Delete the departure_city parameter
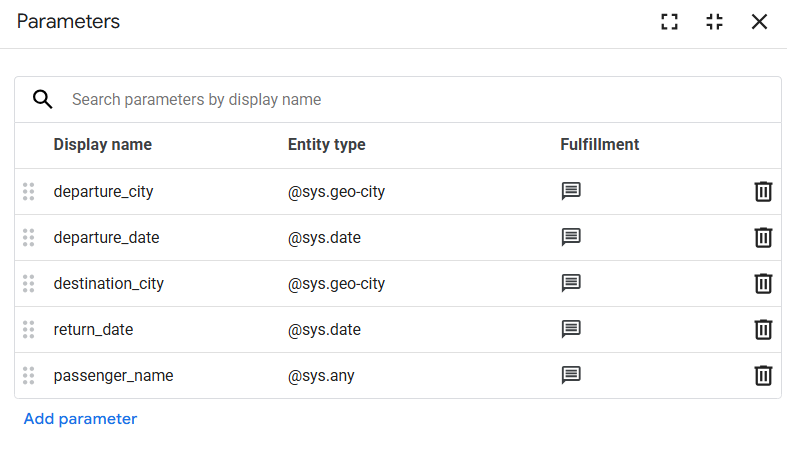Image resolution: width=787 pixels, height=462 pixels. click(x=763, y=191)
